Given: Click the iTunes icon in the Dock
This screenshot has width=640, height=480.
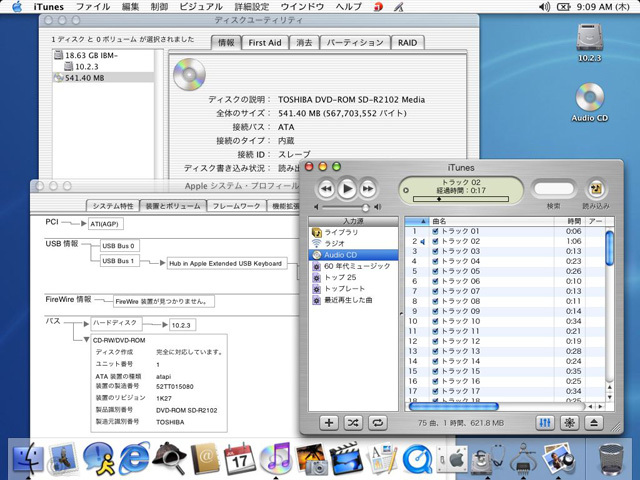Looking at the screenshot, I should point(276,458).
